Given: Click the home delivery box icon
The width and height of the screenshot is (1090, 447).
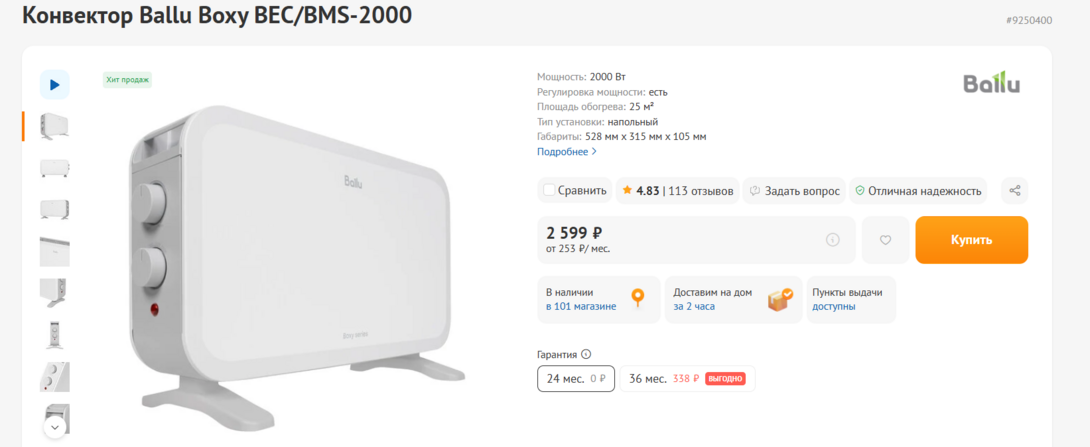Looking at the screenshot, I should (x=779, y=299).
